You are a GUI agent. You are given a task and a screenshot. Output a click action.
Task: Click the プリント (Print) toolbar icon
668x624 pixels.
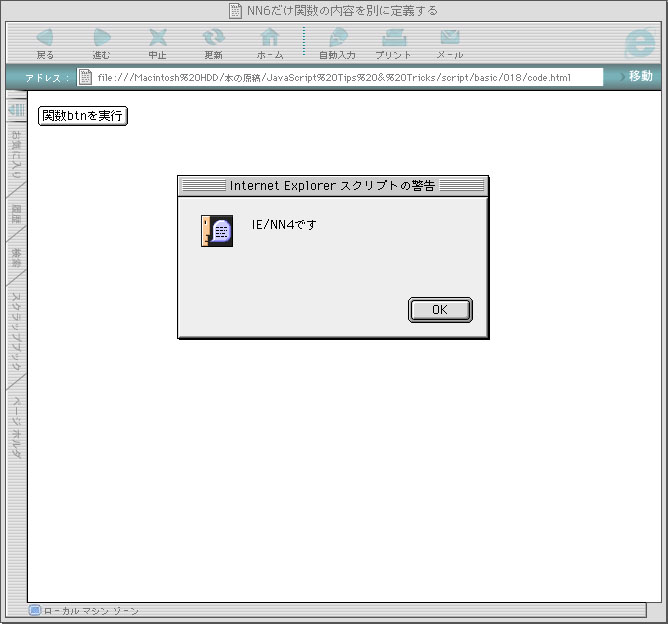coord(394,38)
